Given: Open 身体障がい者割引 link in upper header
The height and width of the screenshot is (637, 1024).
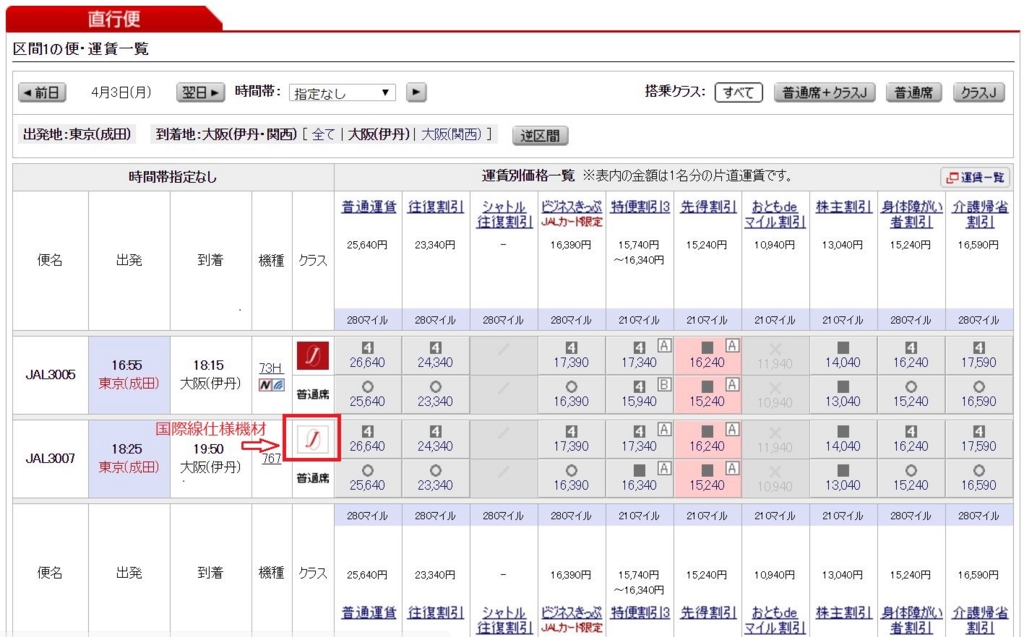Looking at the screenshot, I should [x=911, y=214].
